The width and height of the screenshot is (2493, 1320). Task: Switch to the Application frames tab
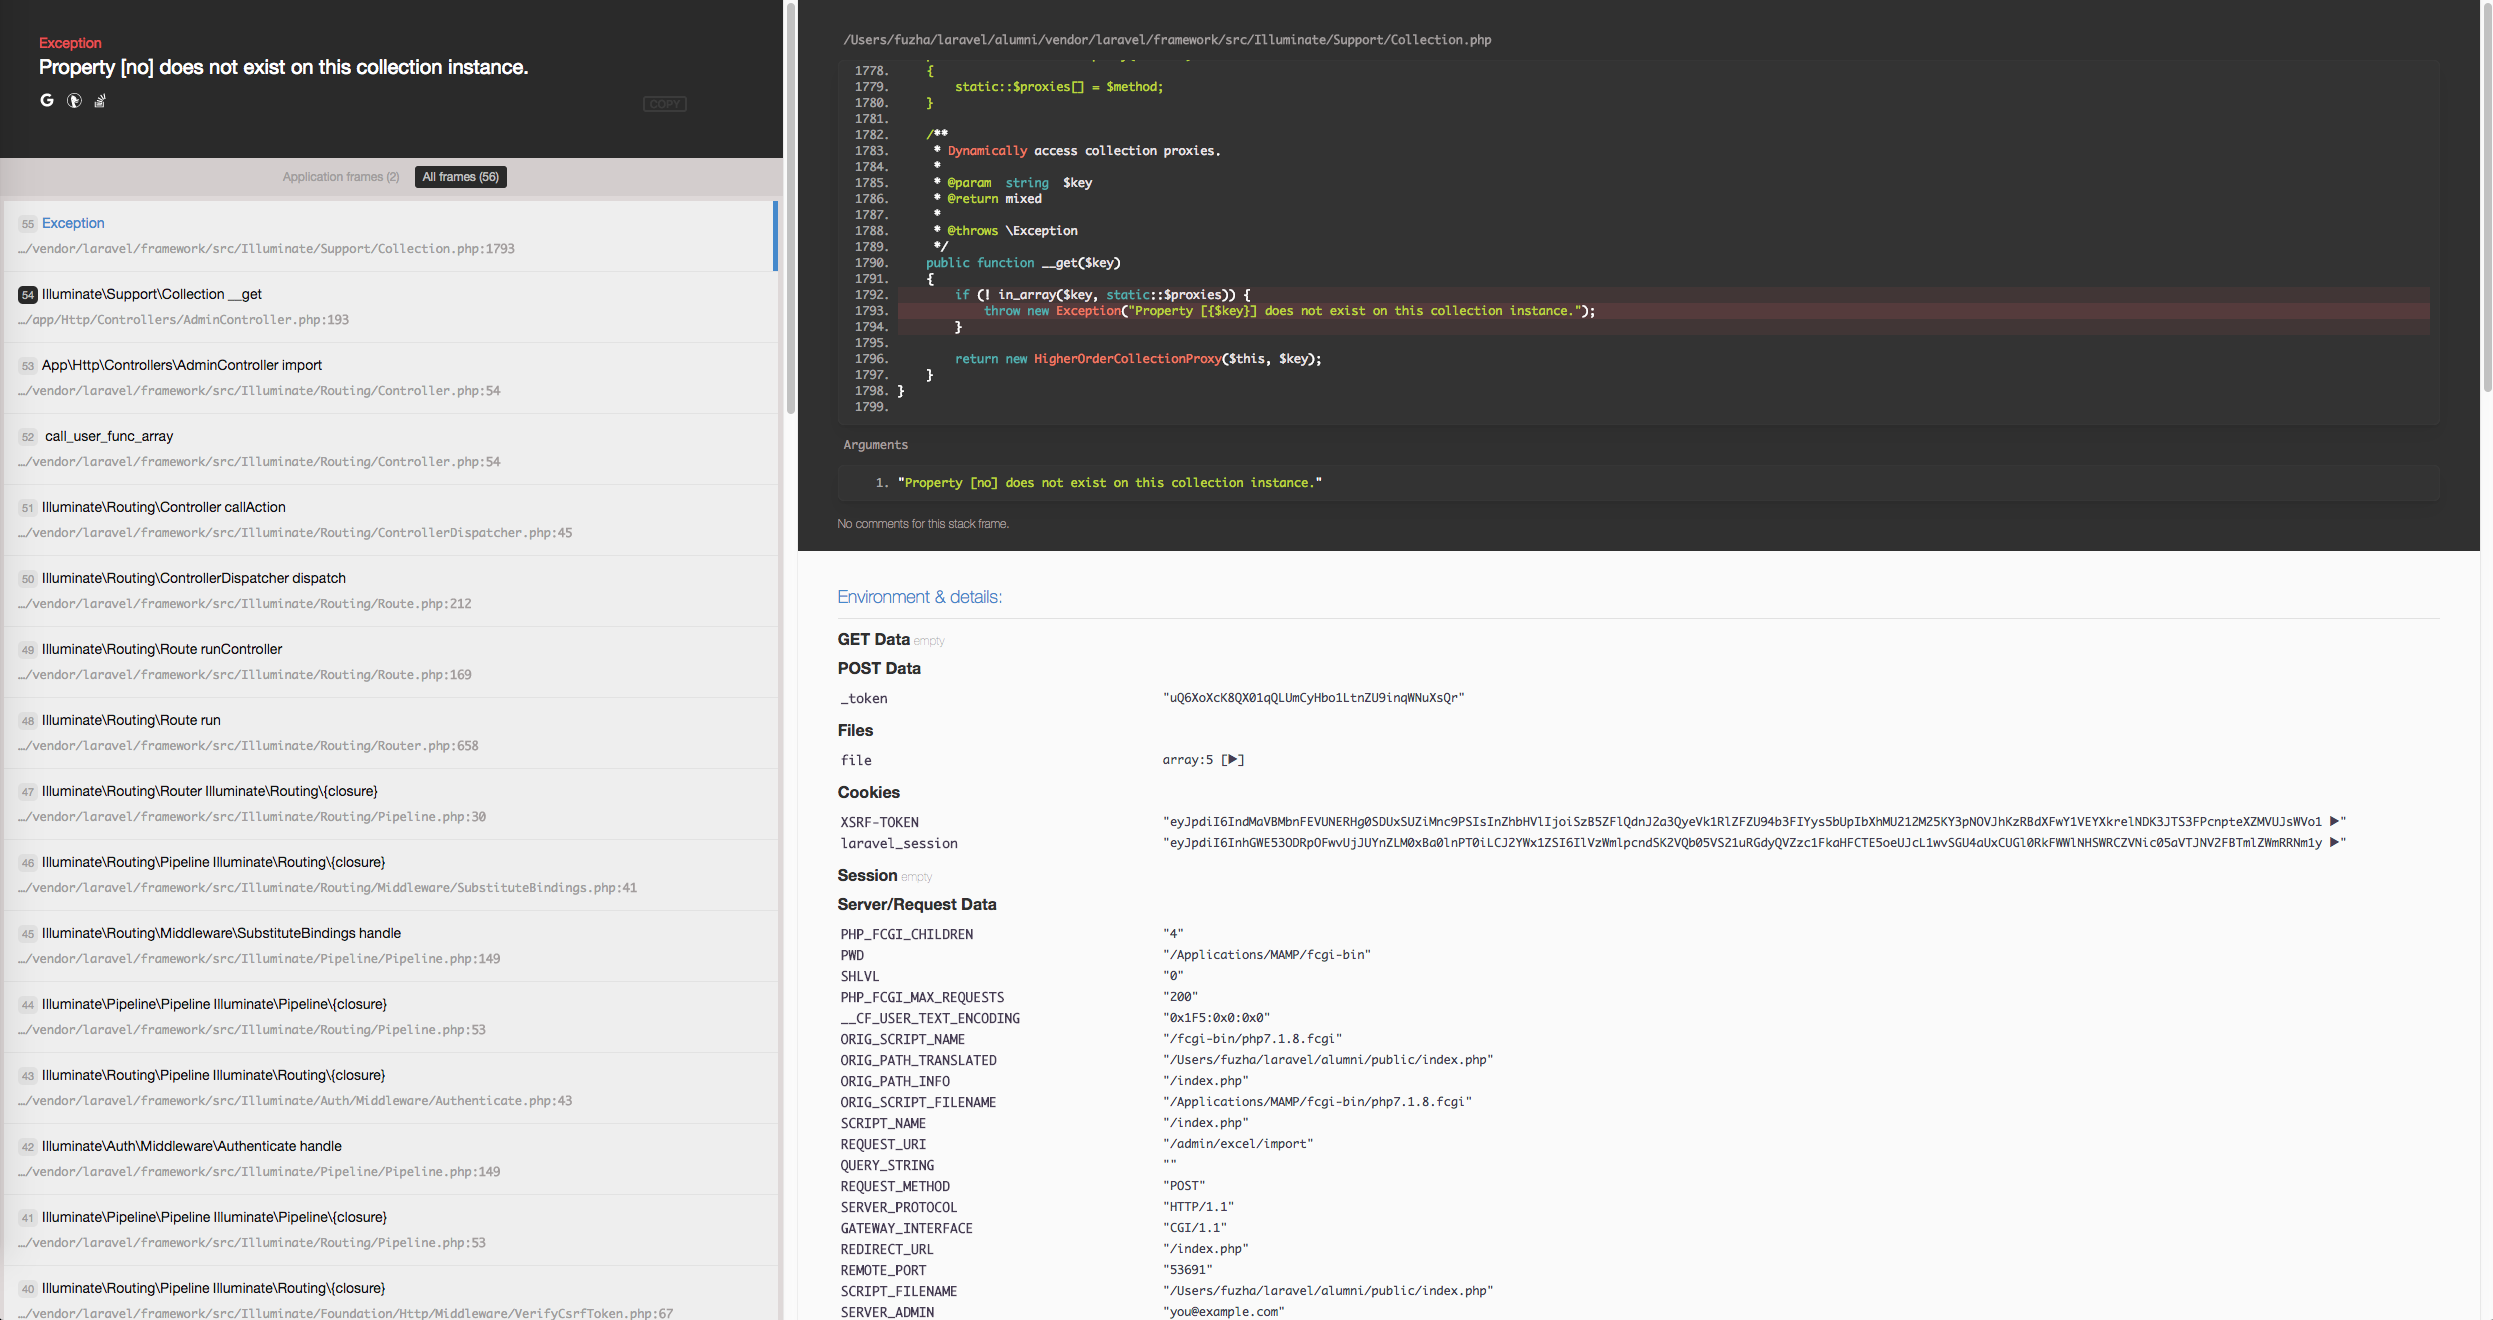click(x=341, y=176)
